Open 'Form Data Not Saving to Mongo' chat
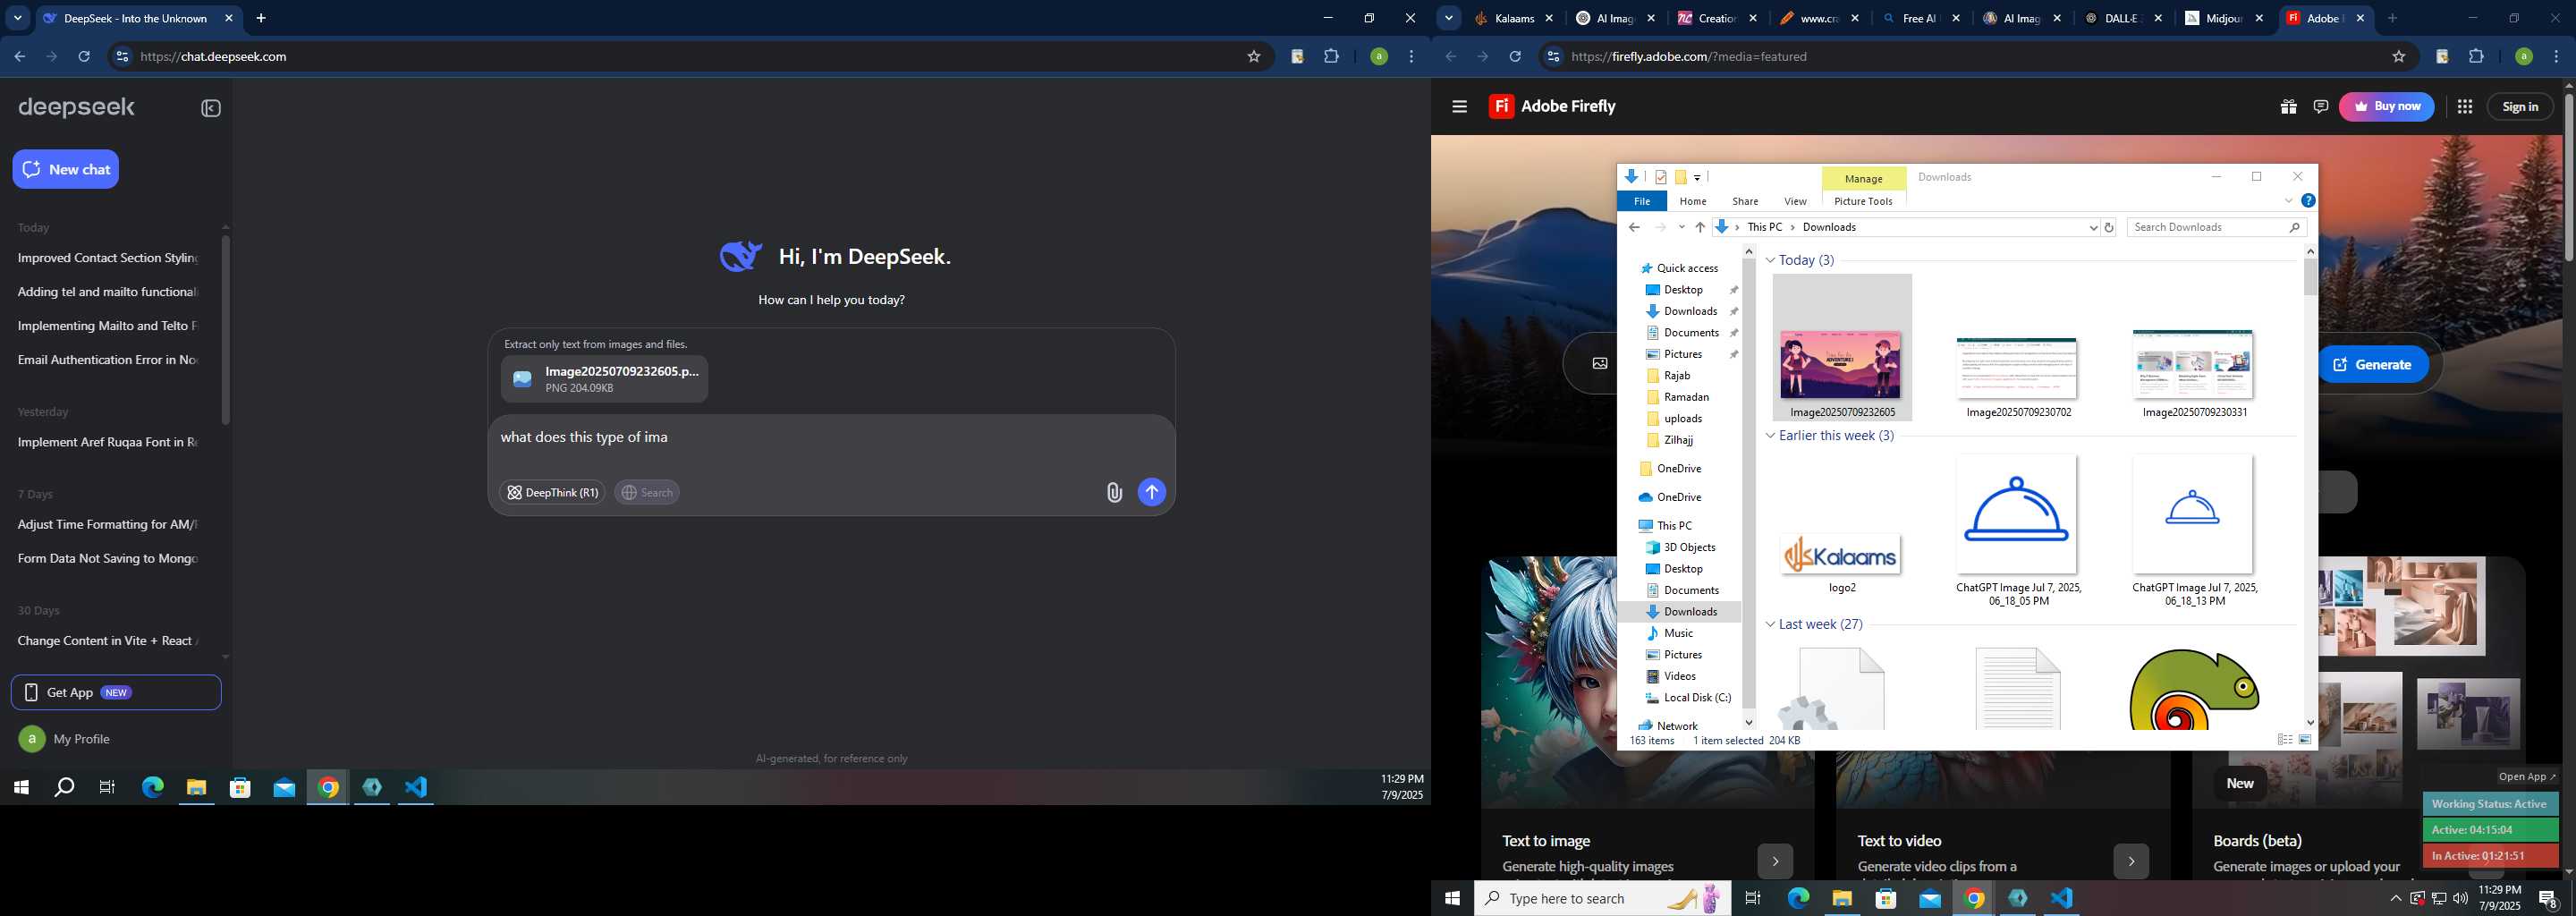Viewport: 2576px width, 916px height. tap(108, 558)
